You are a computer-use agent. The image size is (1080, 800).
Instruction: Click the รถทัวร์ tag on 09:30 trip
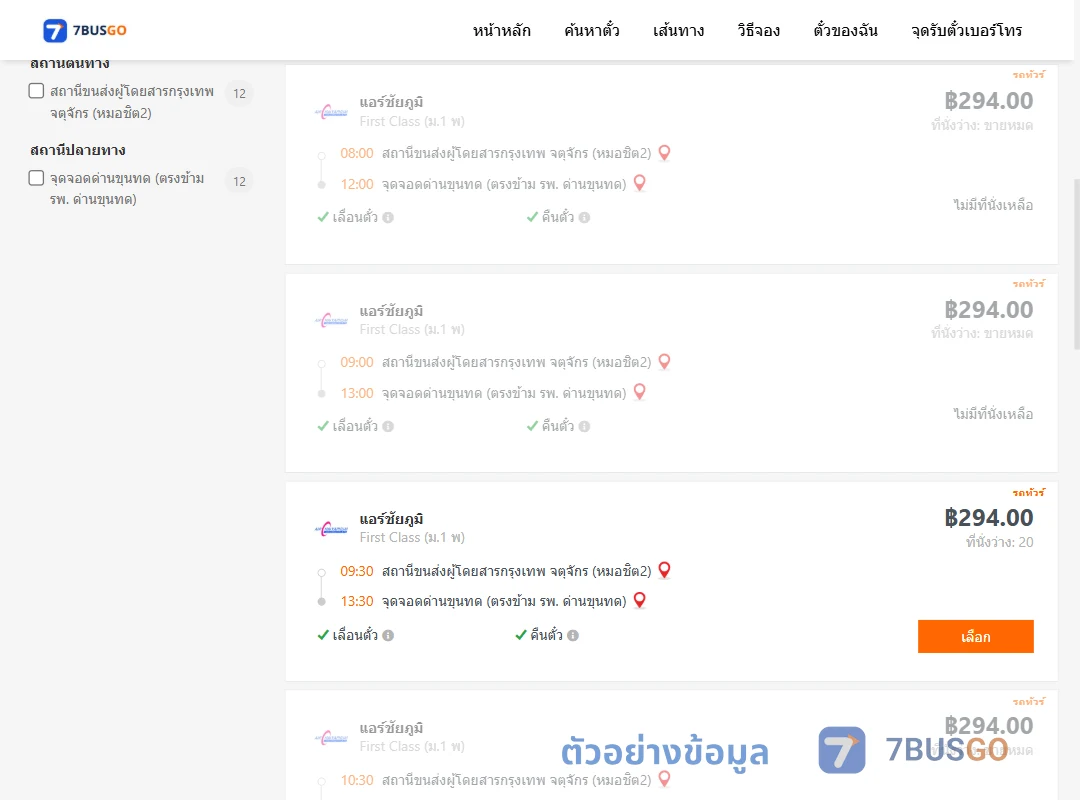click(1028, 492)
